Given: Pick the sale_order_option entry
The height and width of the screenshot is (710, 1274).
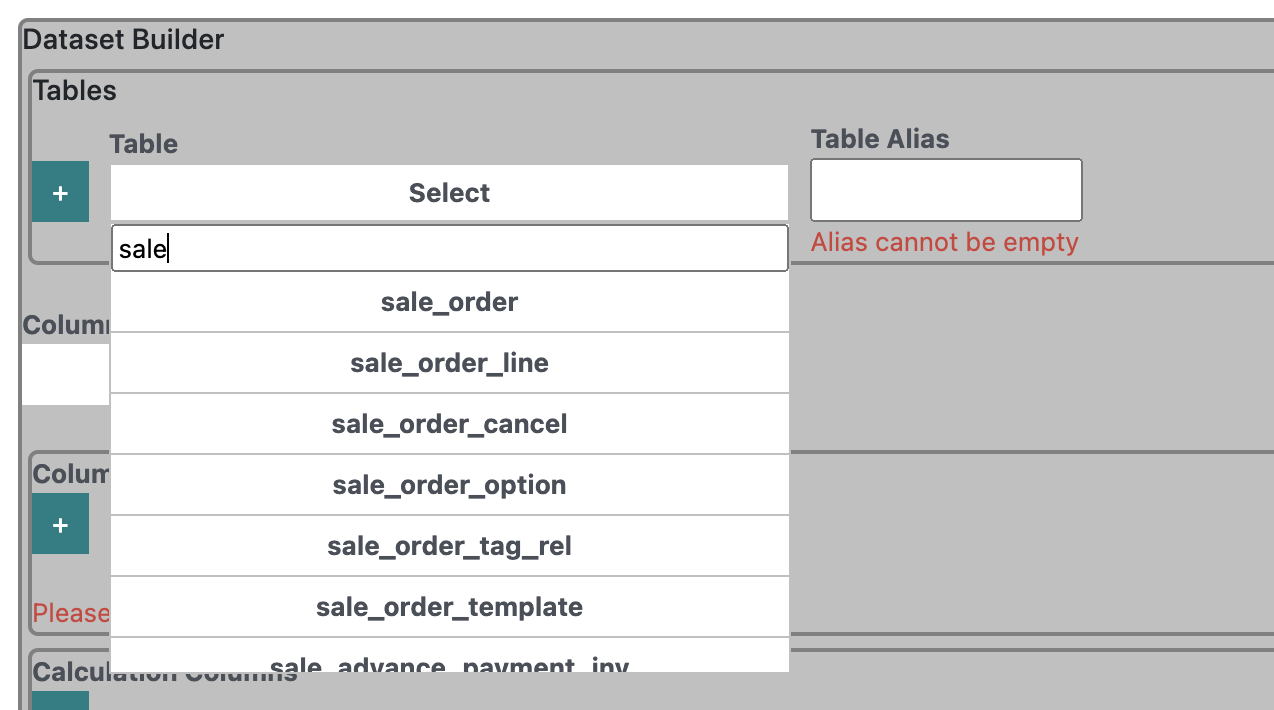Looking at the screenshot, I should [449, 485].
